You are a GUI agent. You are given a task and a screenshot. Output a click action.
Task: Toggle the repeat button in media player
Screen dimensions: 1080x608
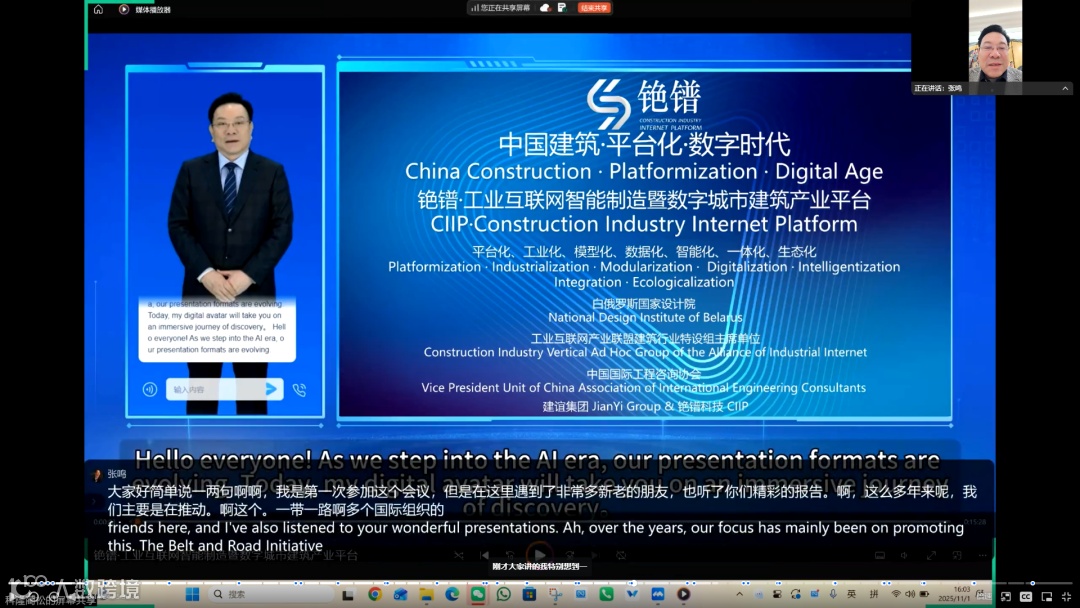click(x=621, y=555)
